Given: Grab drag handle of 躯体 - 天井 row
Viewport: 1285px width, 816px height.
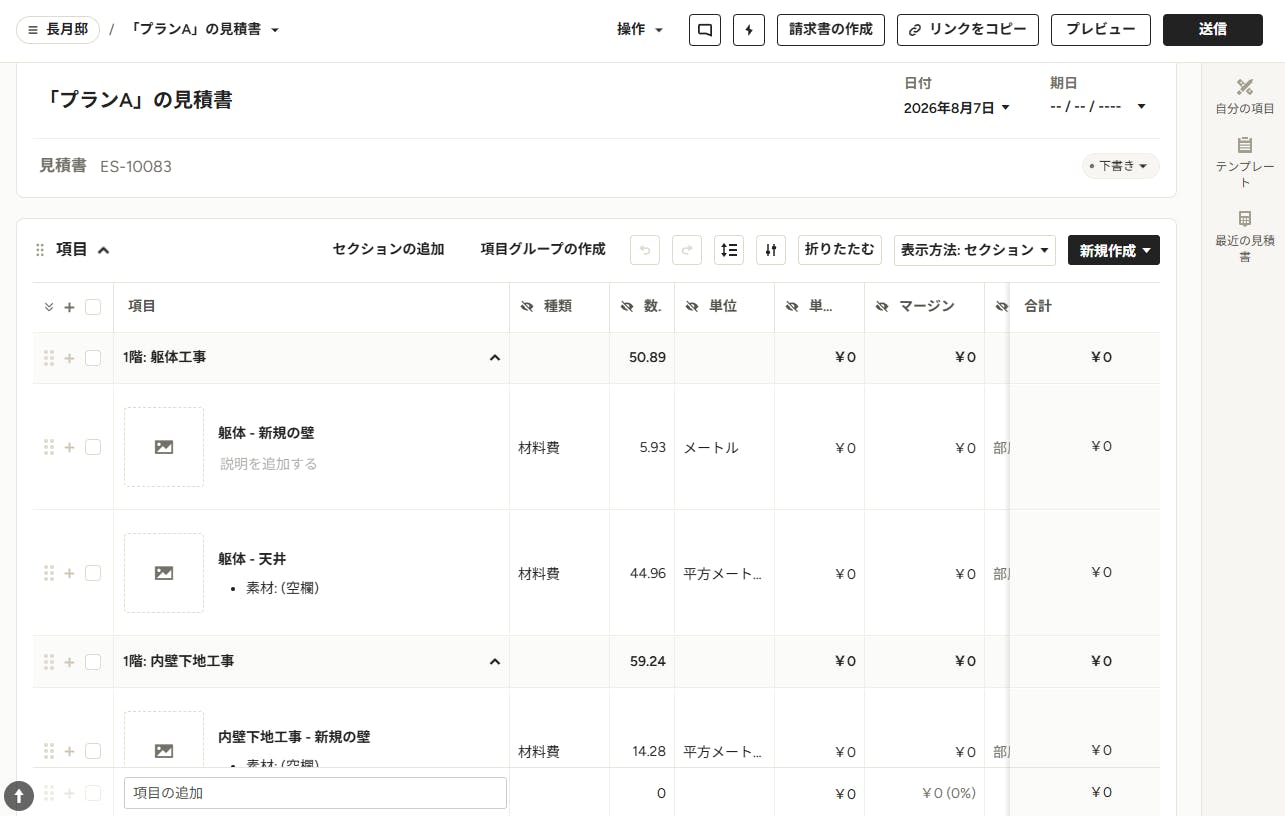Looking at the screenshot, I should coord(49,573).
